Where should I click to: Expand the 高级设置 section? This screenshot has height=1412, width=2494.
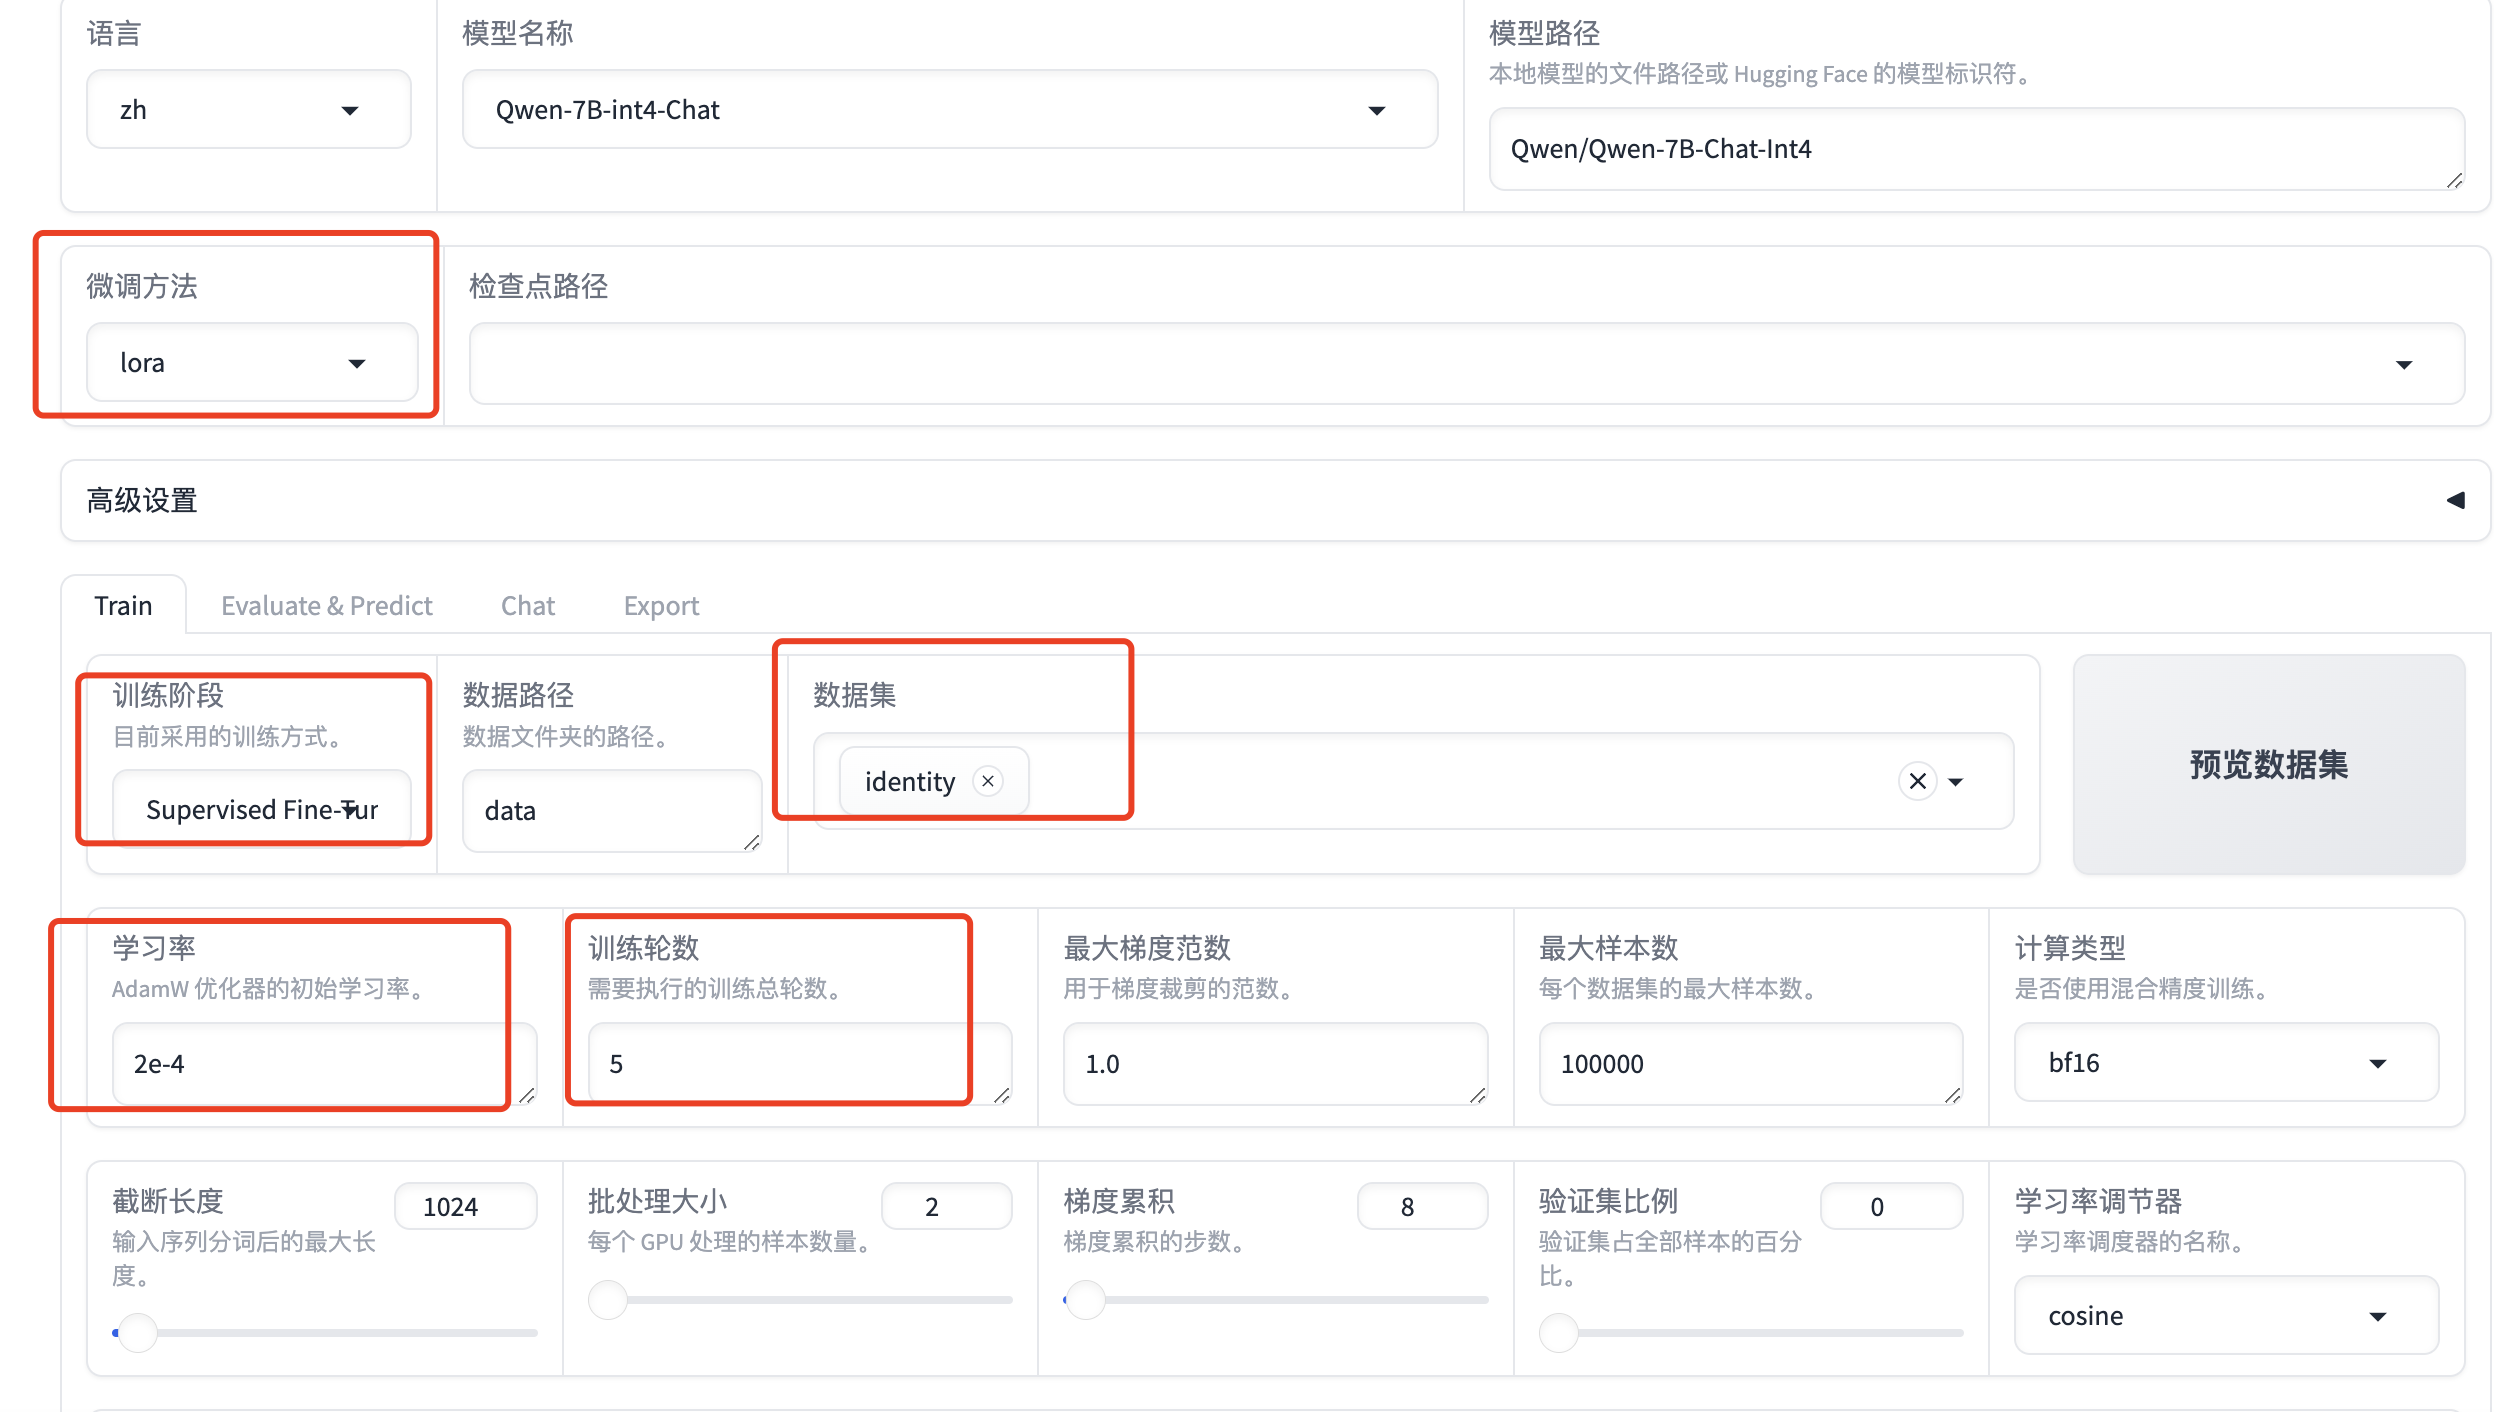pos(2455,500)
